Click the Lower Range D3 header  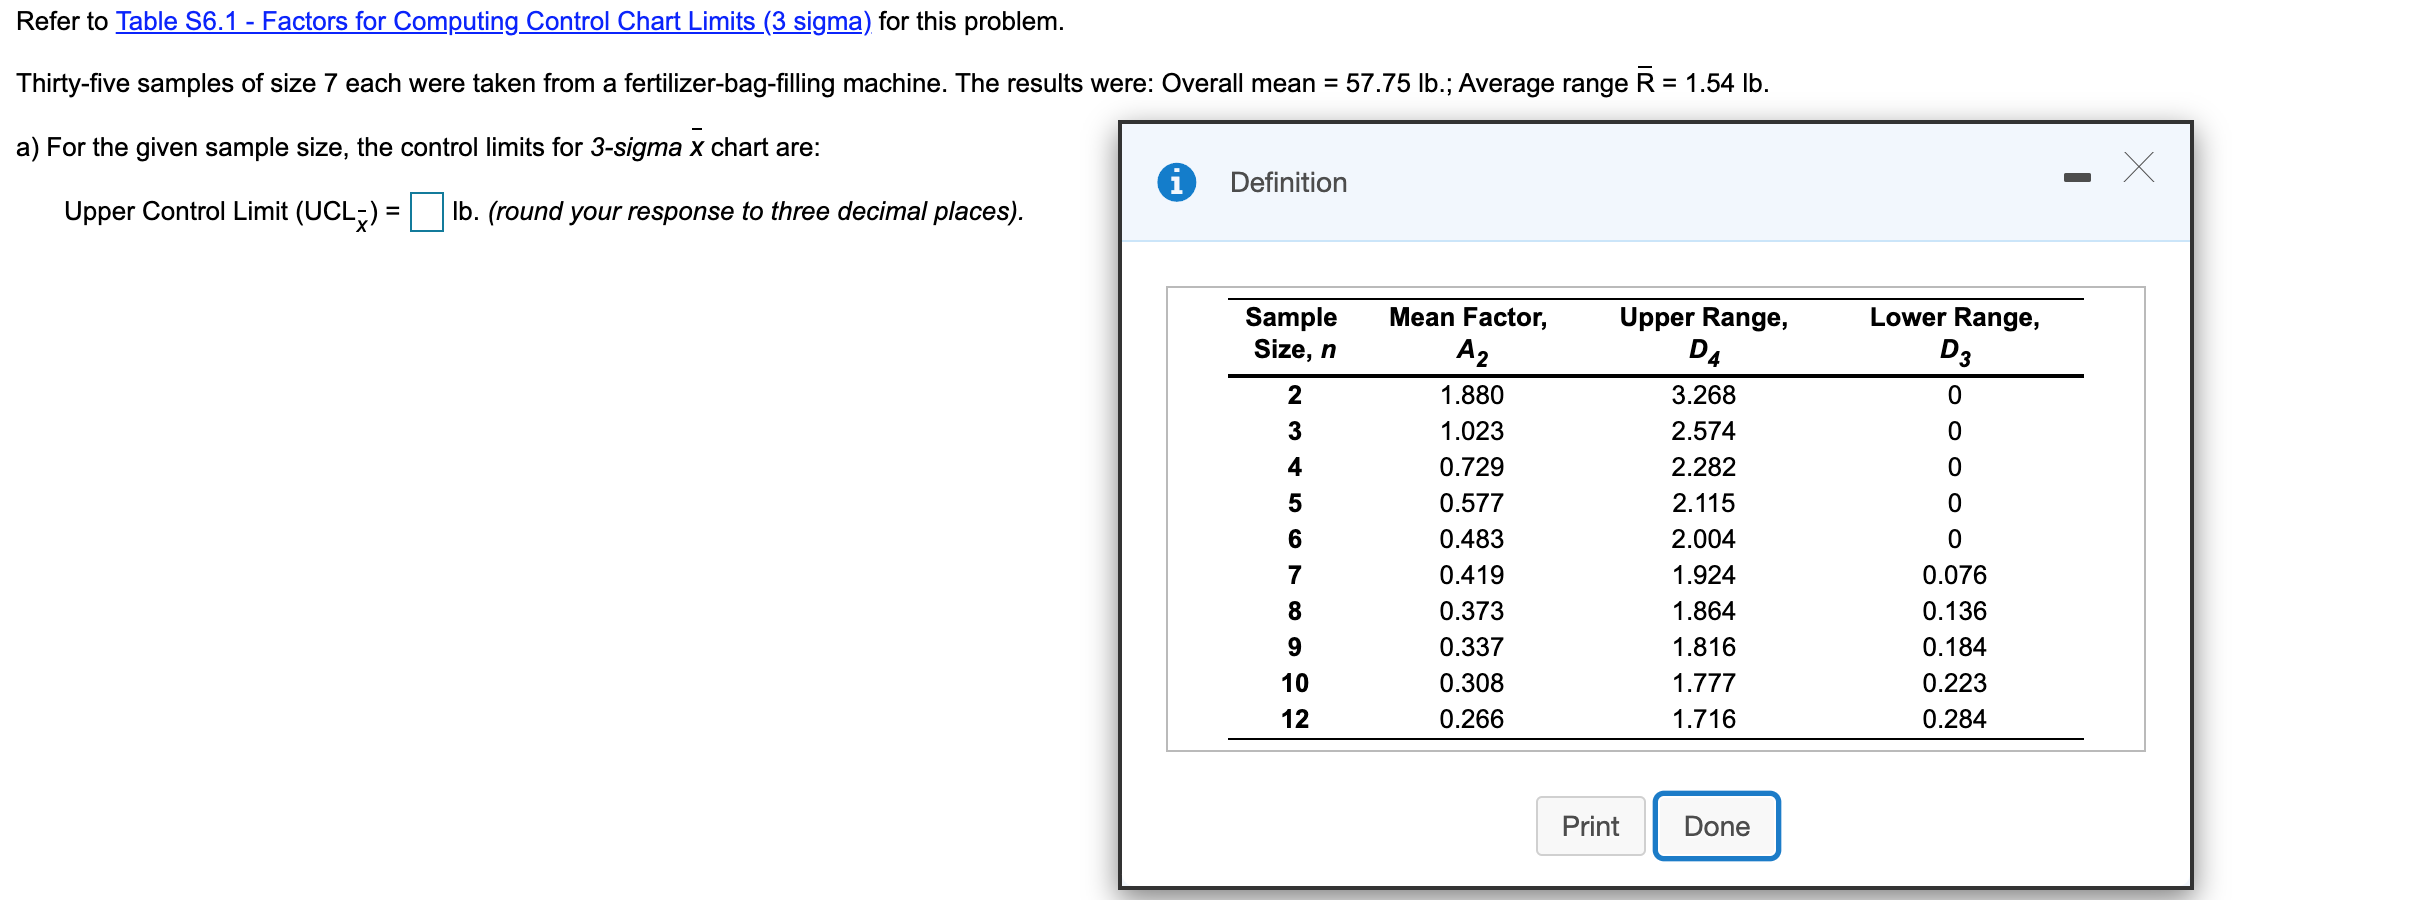pyautogui.click(x=1950, y=333)
